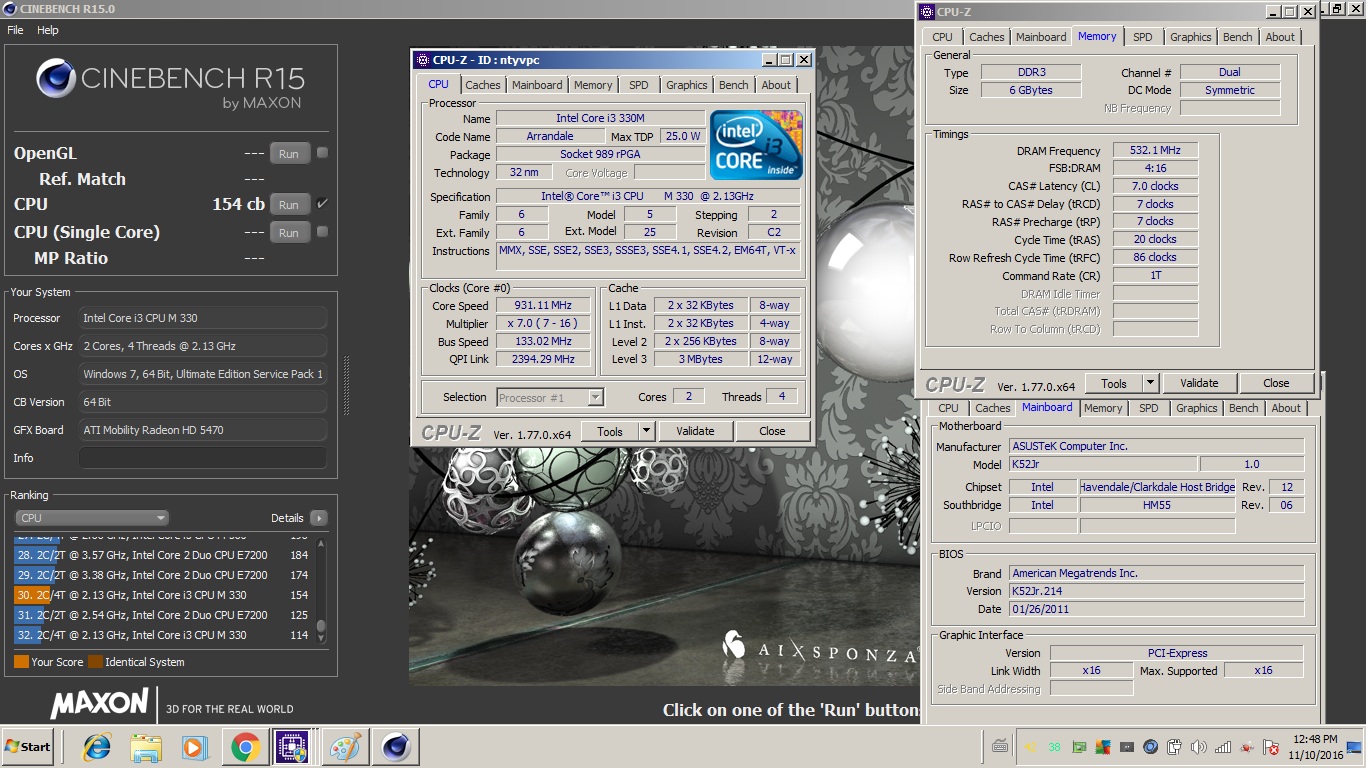Open the Cinebench Help menu
1366x768 pixels.
48,30
